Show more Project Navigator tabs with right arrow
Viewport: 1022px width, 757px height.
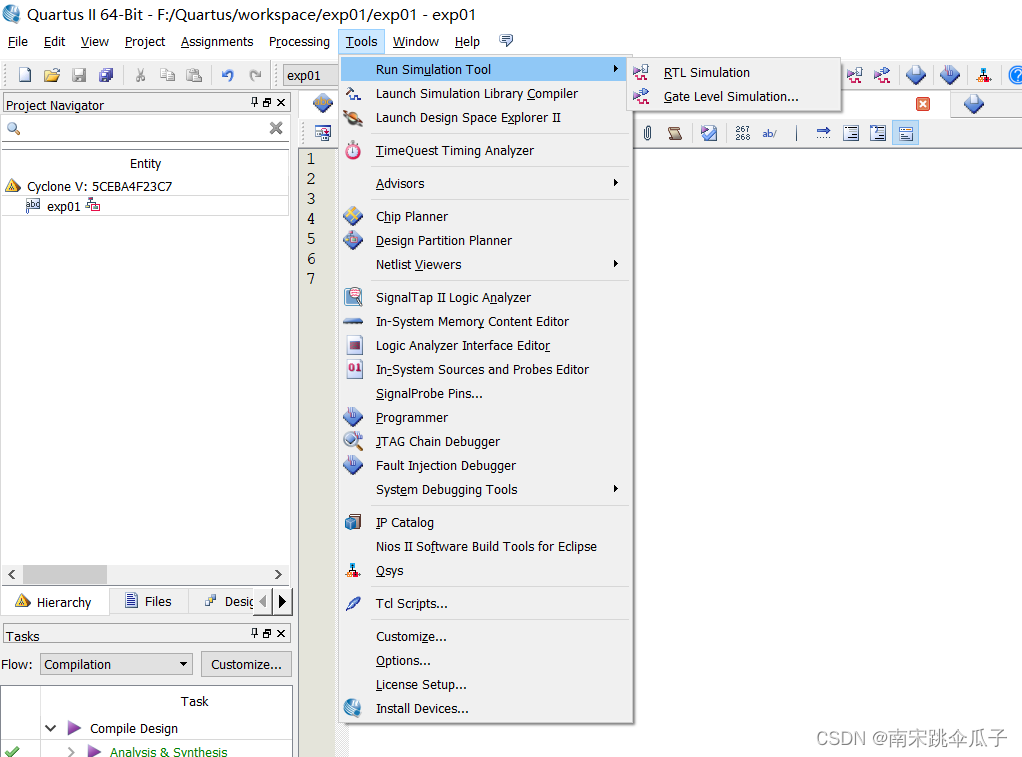282,601
